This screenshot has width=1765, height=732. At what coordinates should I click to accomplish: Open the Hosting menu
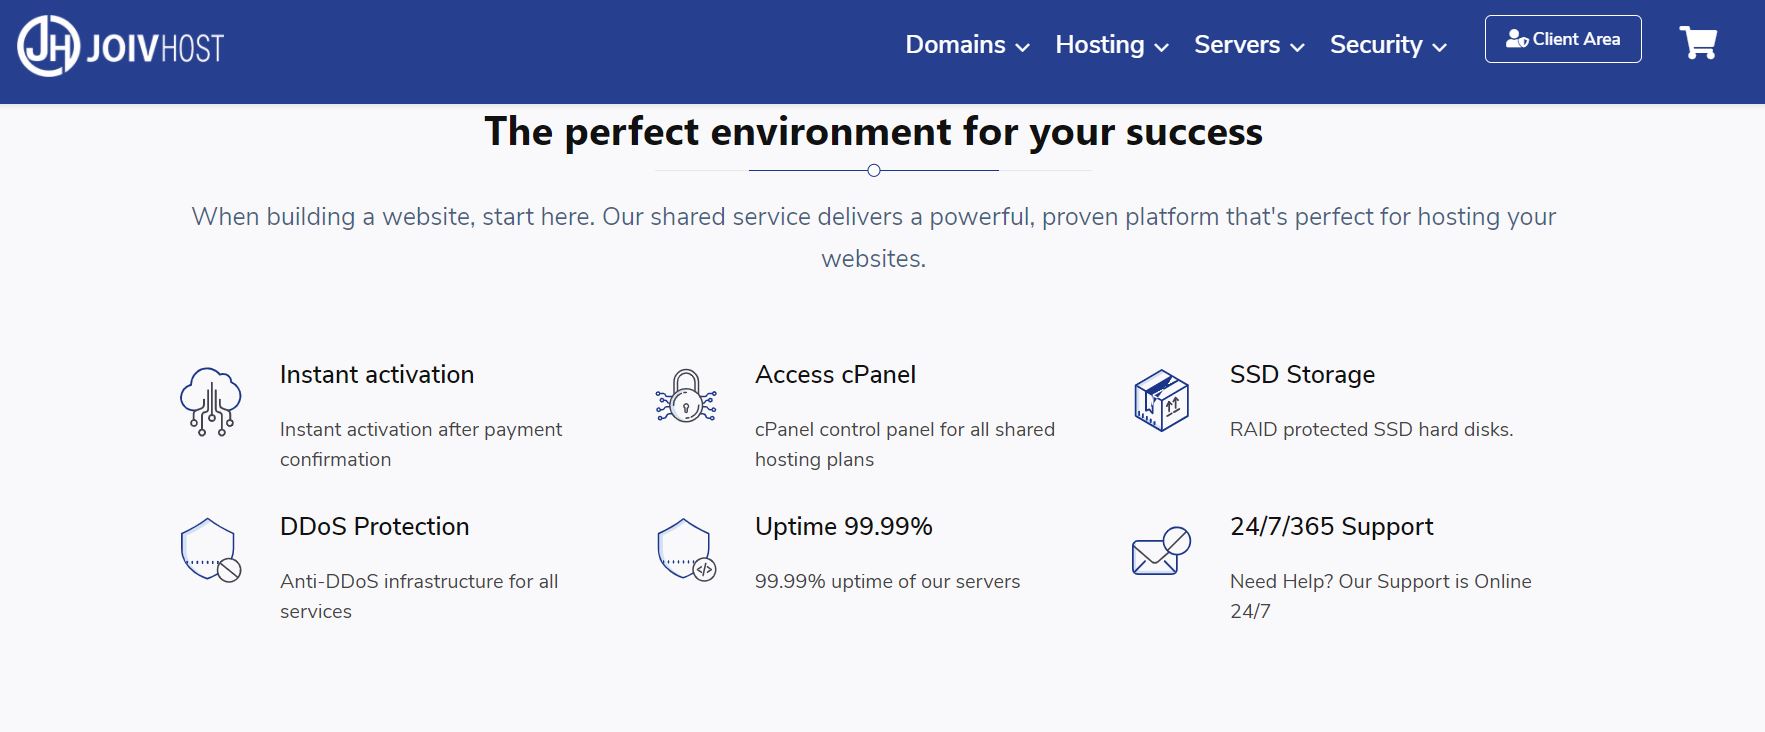(x=1112, y=45)
